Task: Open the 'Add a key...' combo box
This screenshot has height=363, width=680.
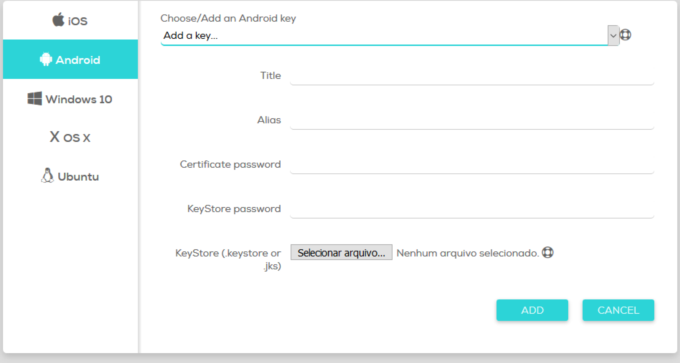Action: point(389,36)
